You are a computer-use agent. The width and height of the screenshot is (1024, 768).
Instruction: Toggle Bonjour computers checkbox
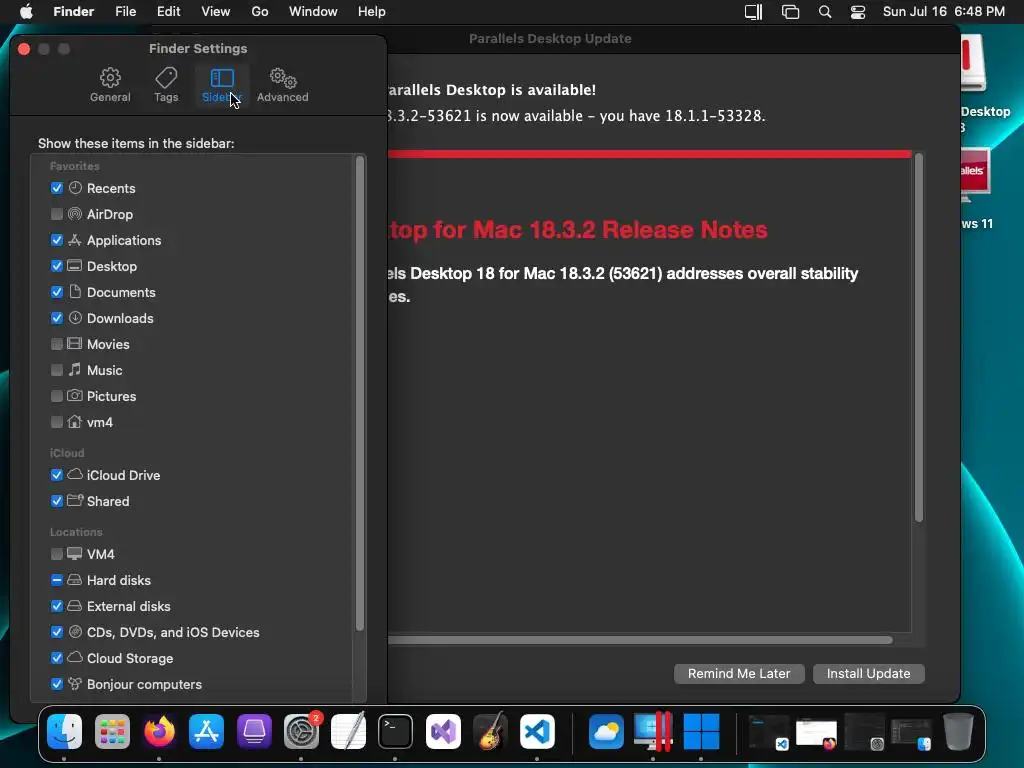click(57, 684)
